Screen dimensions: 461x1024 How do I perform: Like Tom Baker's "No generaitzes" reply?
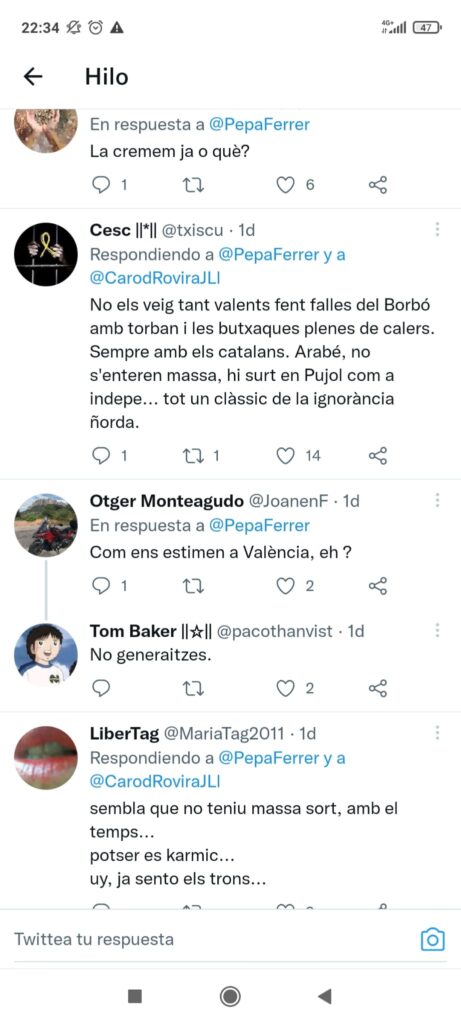(285, 688)
